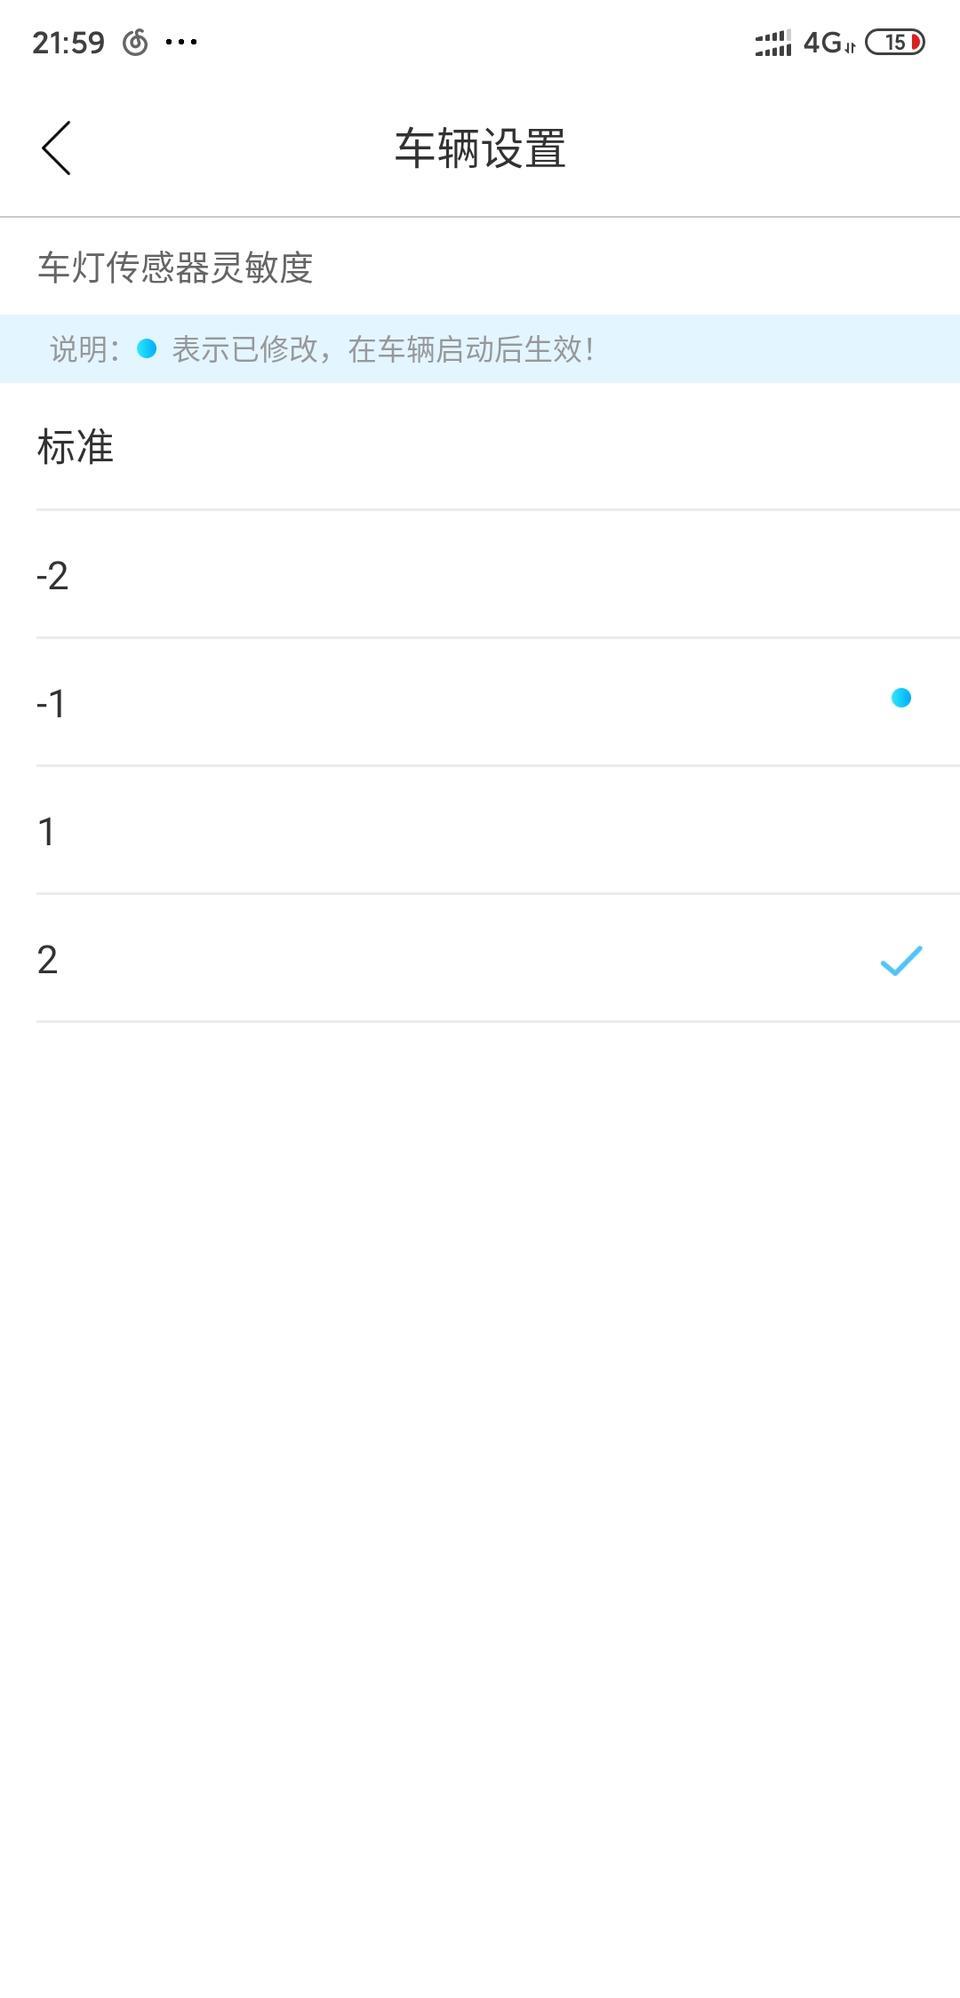Tap the 表示已修改 notice text
Screen dimensions: 960x1998
(x=383, y=349)
